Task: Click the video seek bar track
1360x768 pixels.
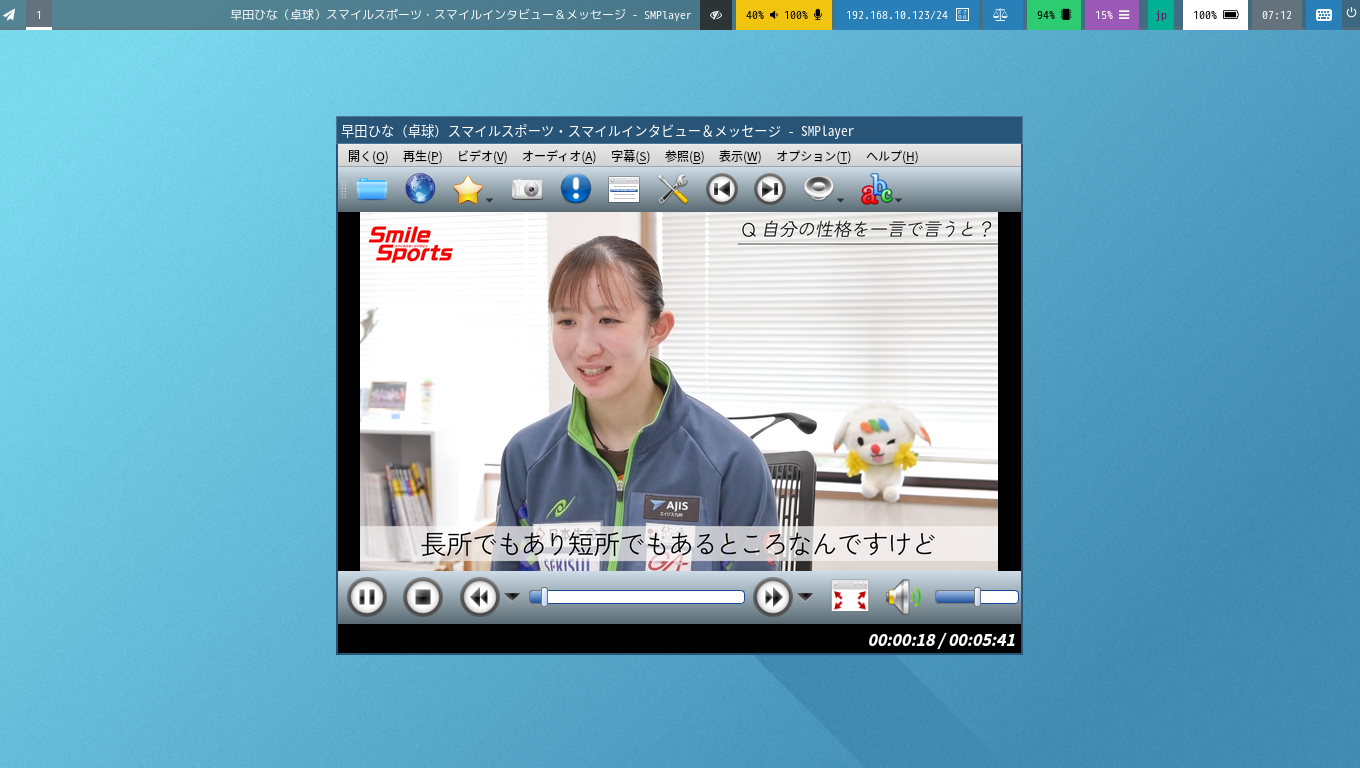Action: coord(637,597)
